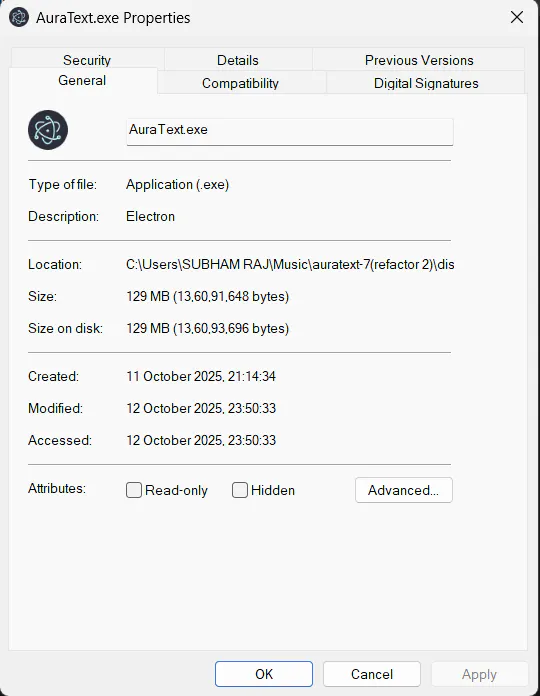Open the Details tab
The width and height of the screenshot is (540, 696).
click(238, 60)
